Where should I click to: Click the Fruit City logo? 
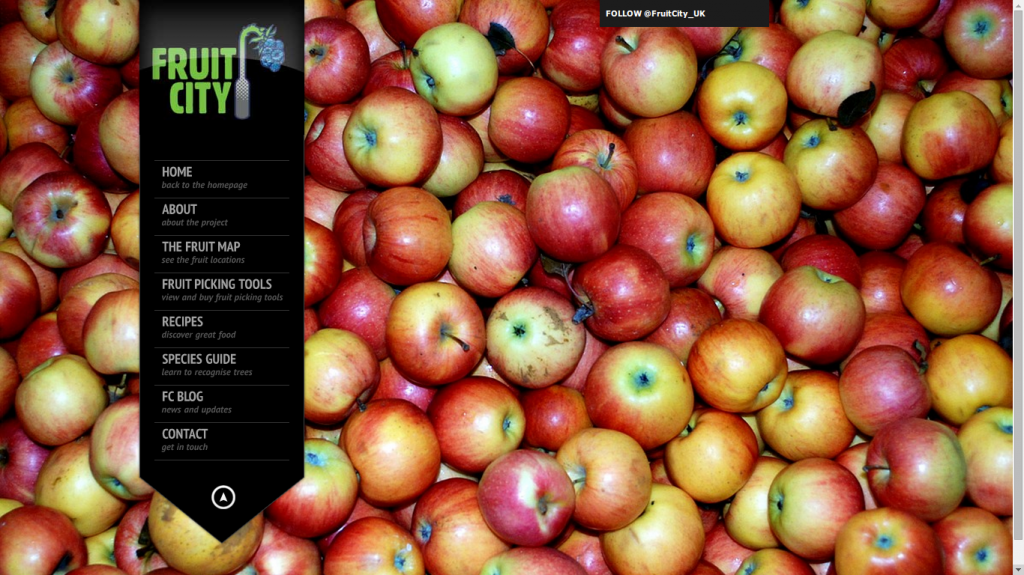pyautogui.click(x=219, y=72)
